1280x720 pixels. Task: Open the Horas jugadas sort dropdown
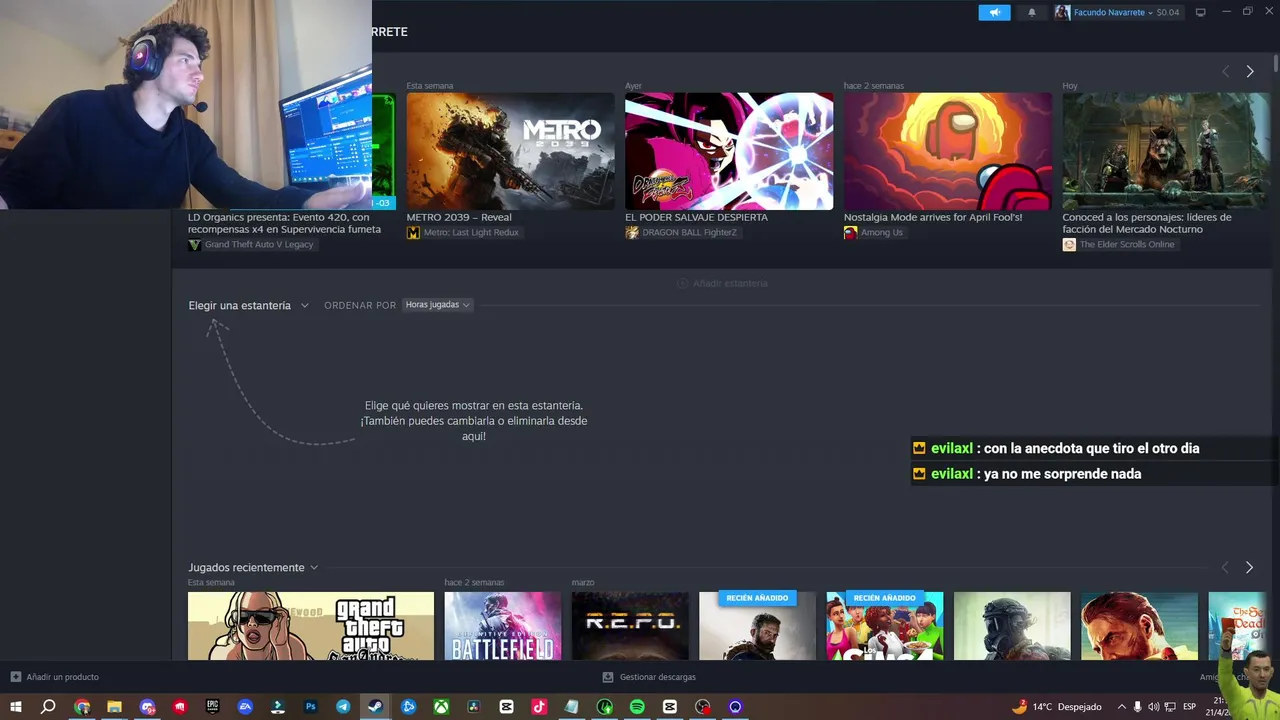[437, 305]
